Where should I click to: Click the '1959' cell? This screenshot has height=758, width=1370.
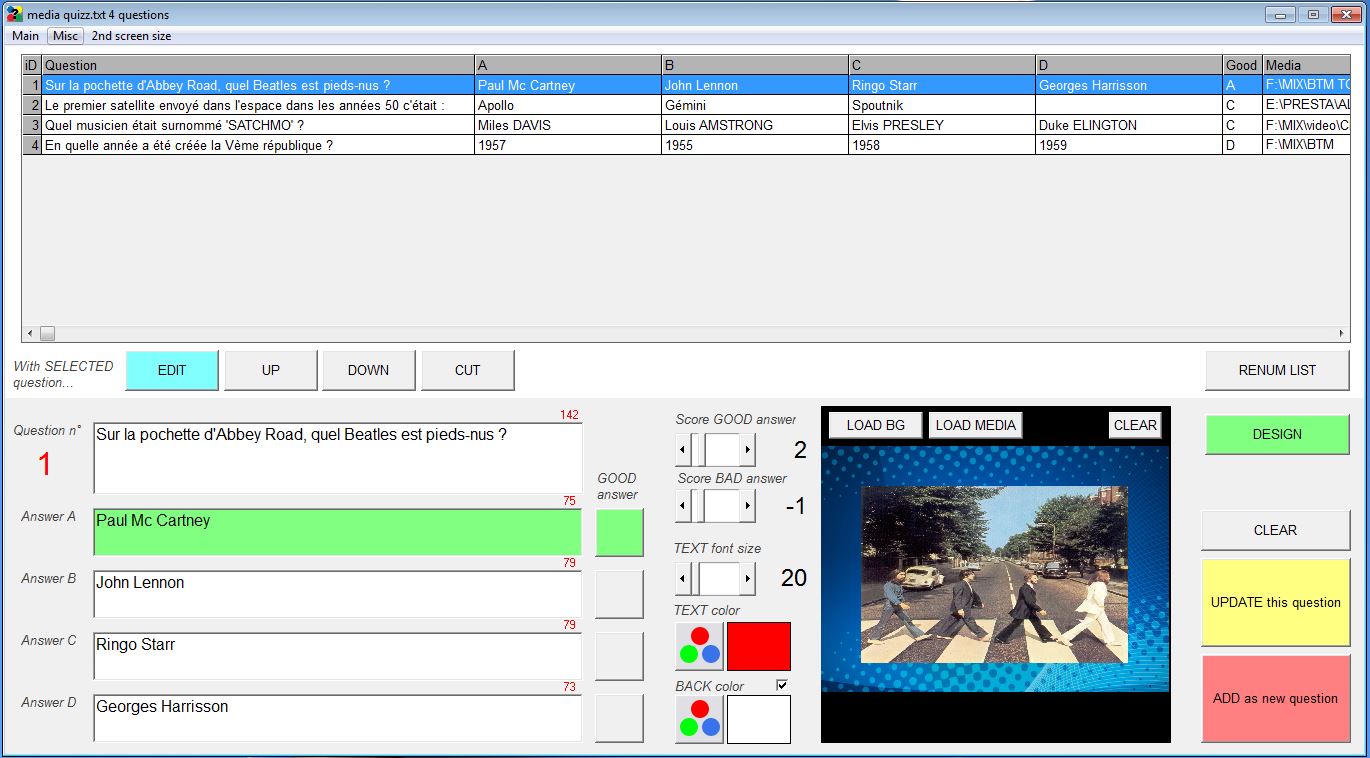click(x=1129, y=145)
